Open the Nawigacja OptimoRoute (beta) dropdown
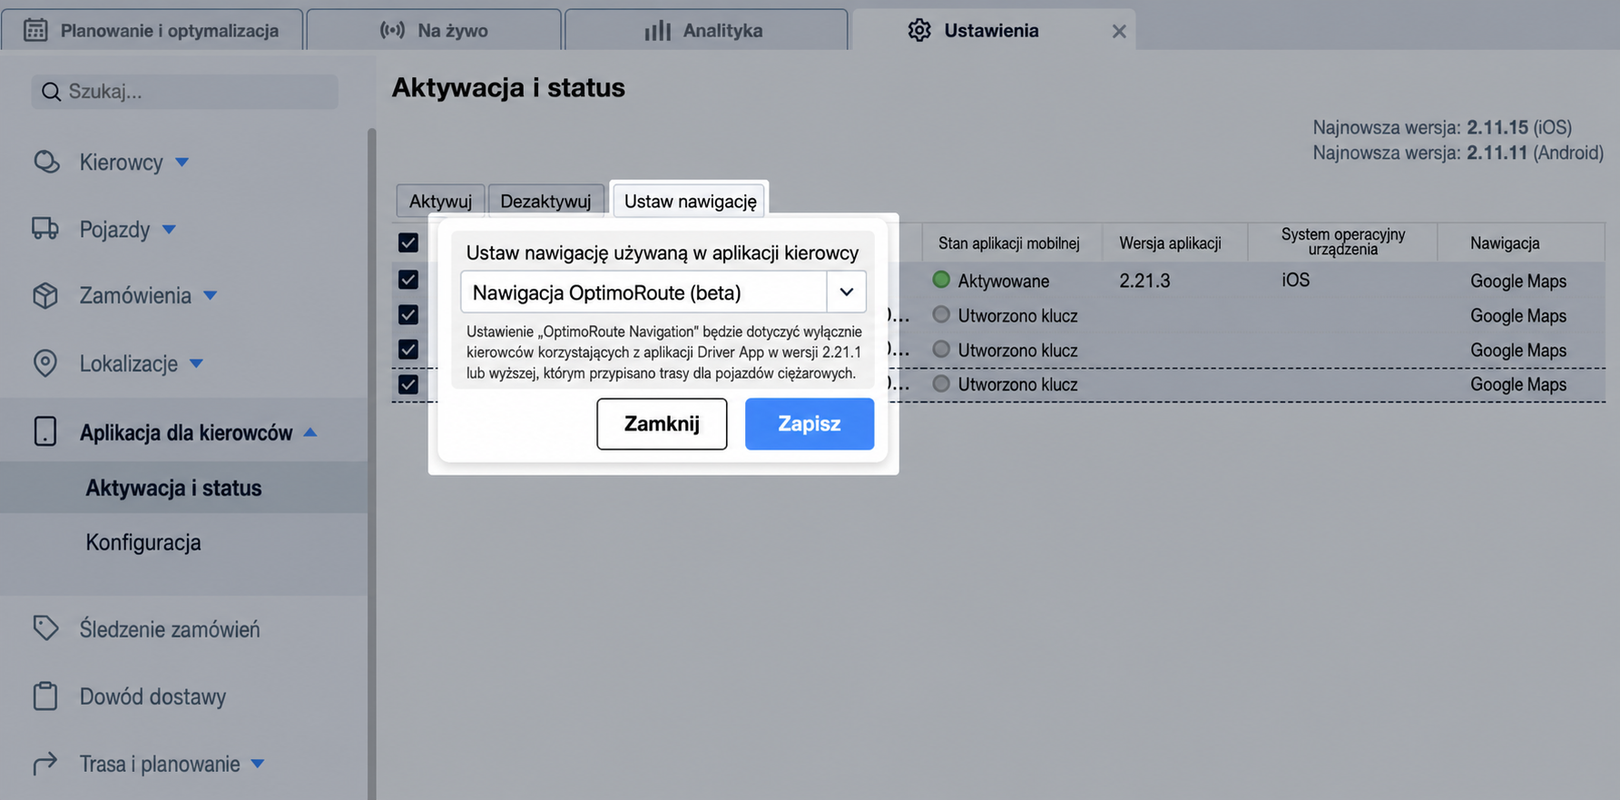This screenshot has height=800, width=1620. point(663,292)
